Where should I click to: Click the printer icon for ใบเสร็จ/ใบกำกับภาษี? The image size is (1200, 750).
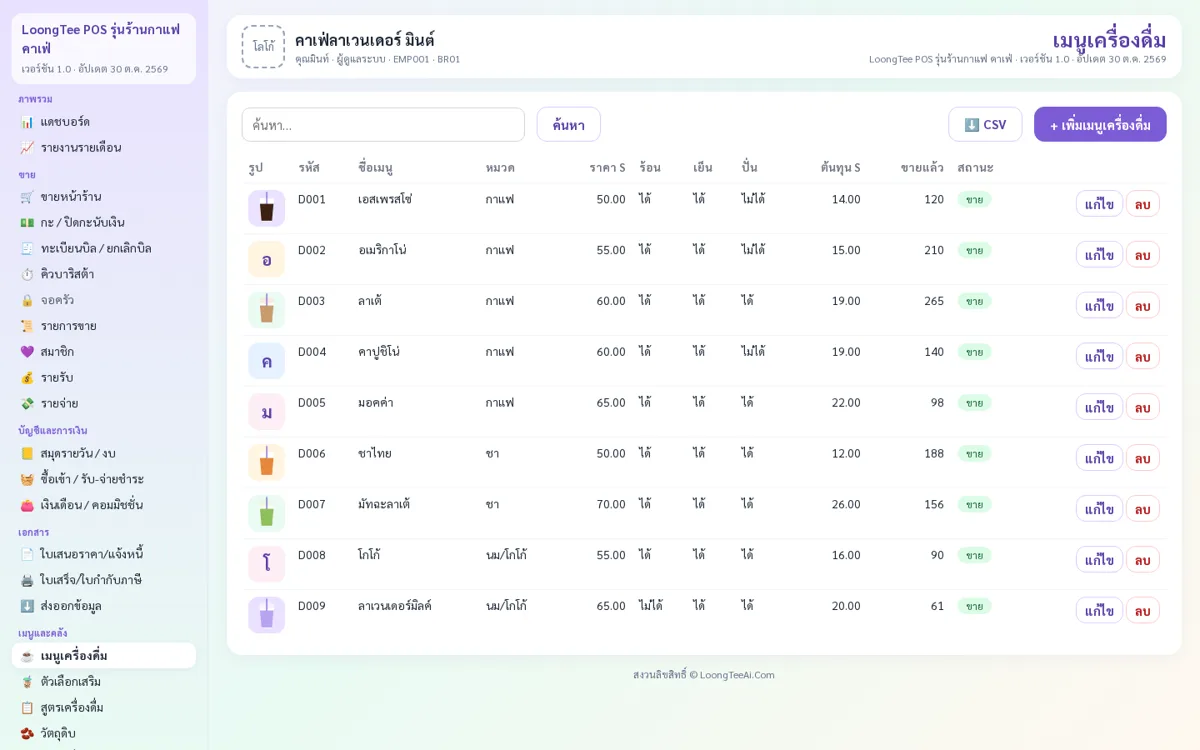click(x=27, y=580)
